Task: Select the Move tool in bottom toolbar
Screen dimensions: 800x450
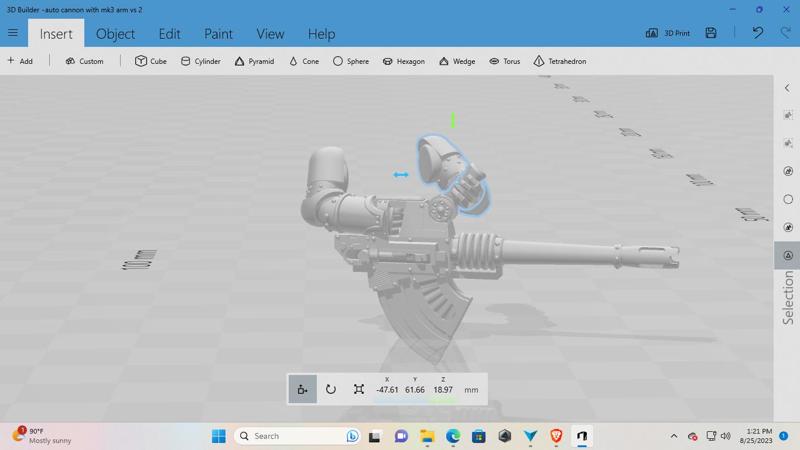Action: point(303,389)
